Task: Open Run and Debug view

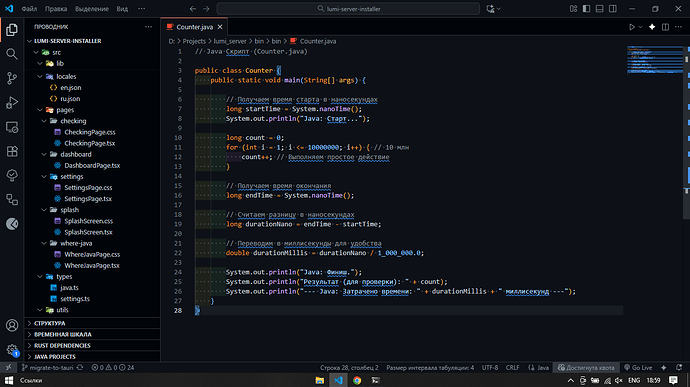Action: click(x=12, y=102)
